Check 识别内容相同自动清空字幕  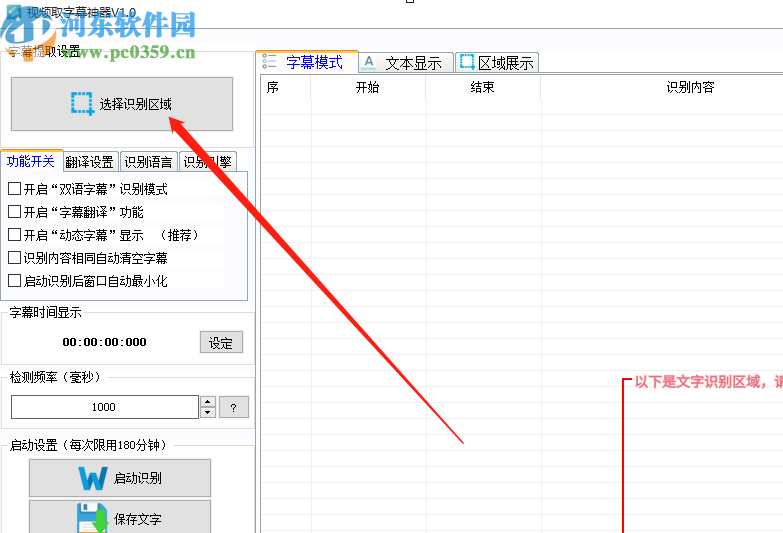(x=14, y=258)
